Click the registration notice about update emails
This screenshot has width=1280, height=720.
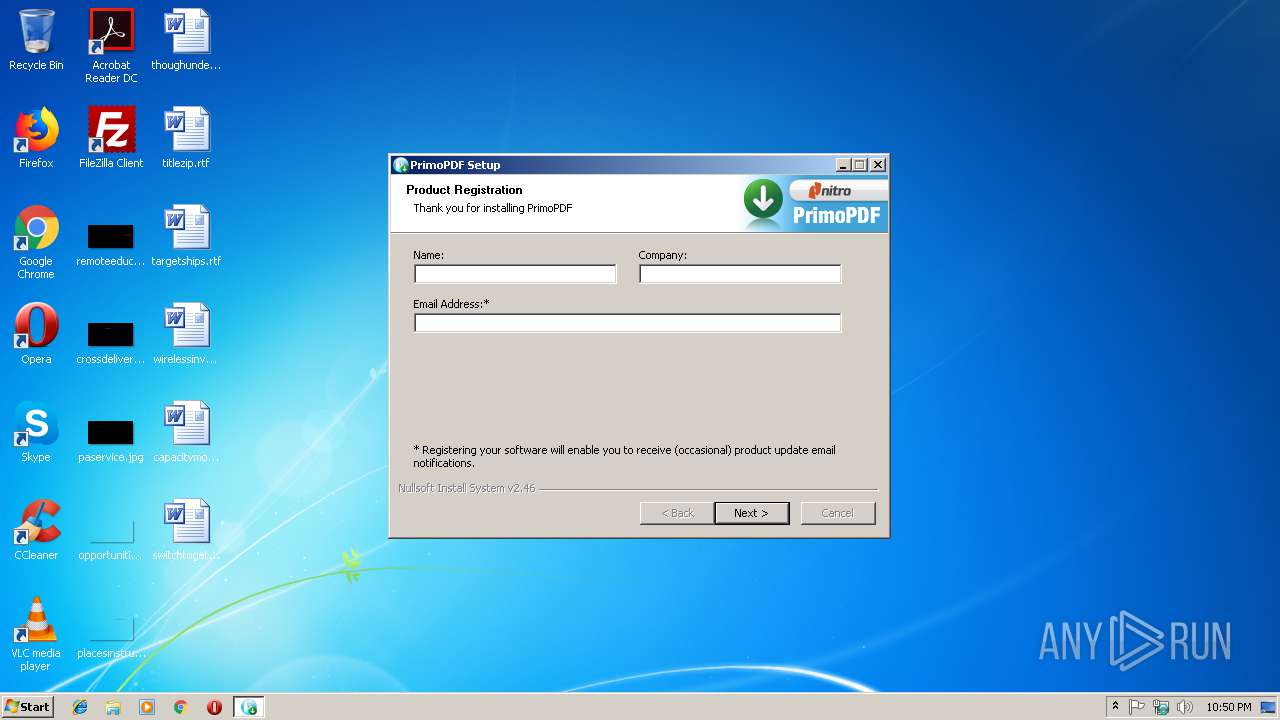coord(625,456)
